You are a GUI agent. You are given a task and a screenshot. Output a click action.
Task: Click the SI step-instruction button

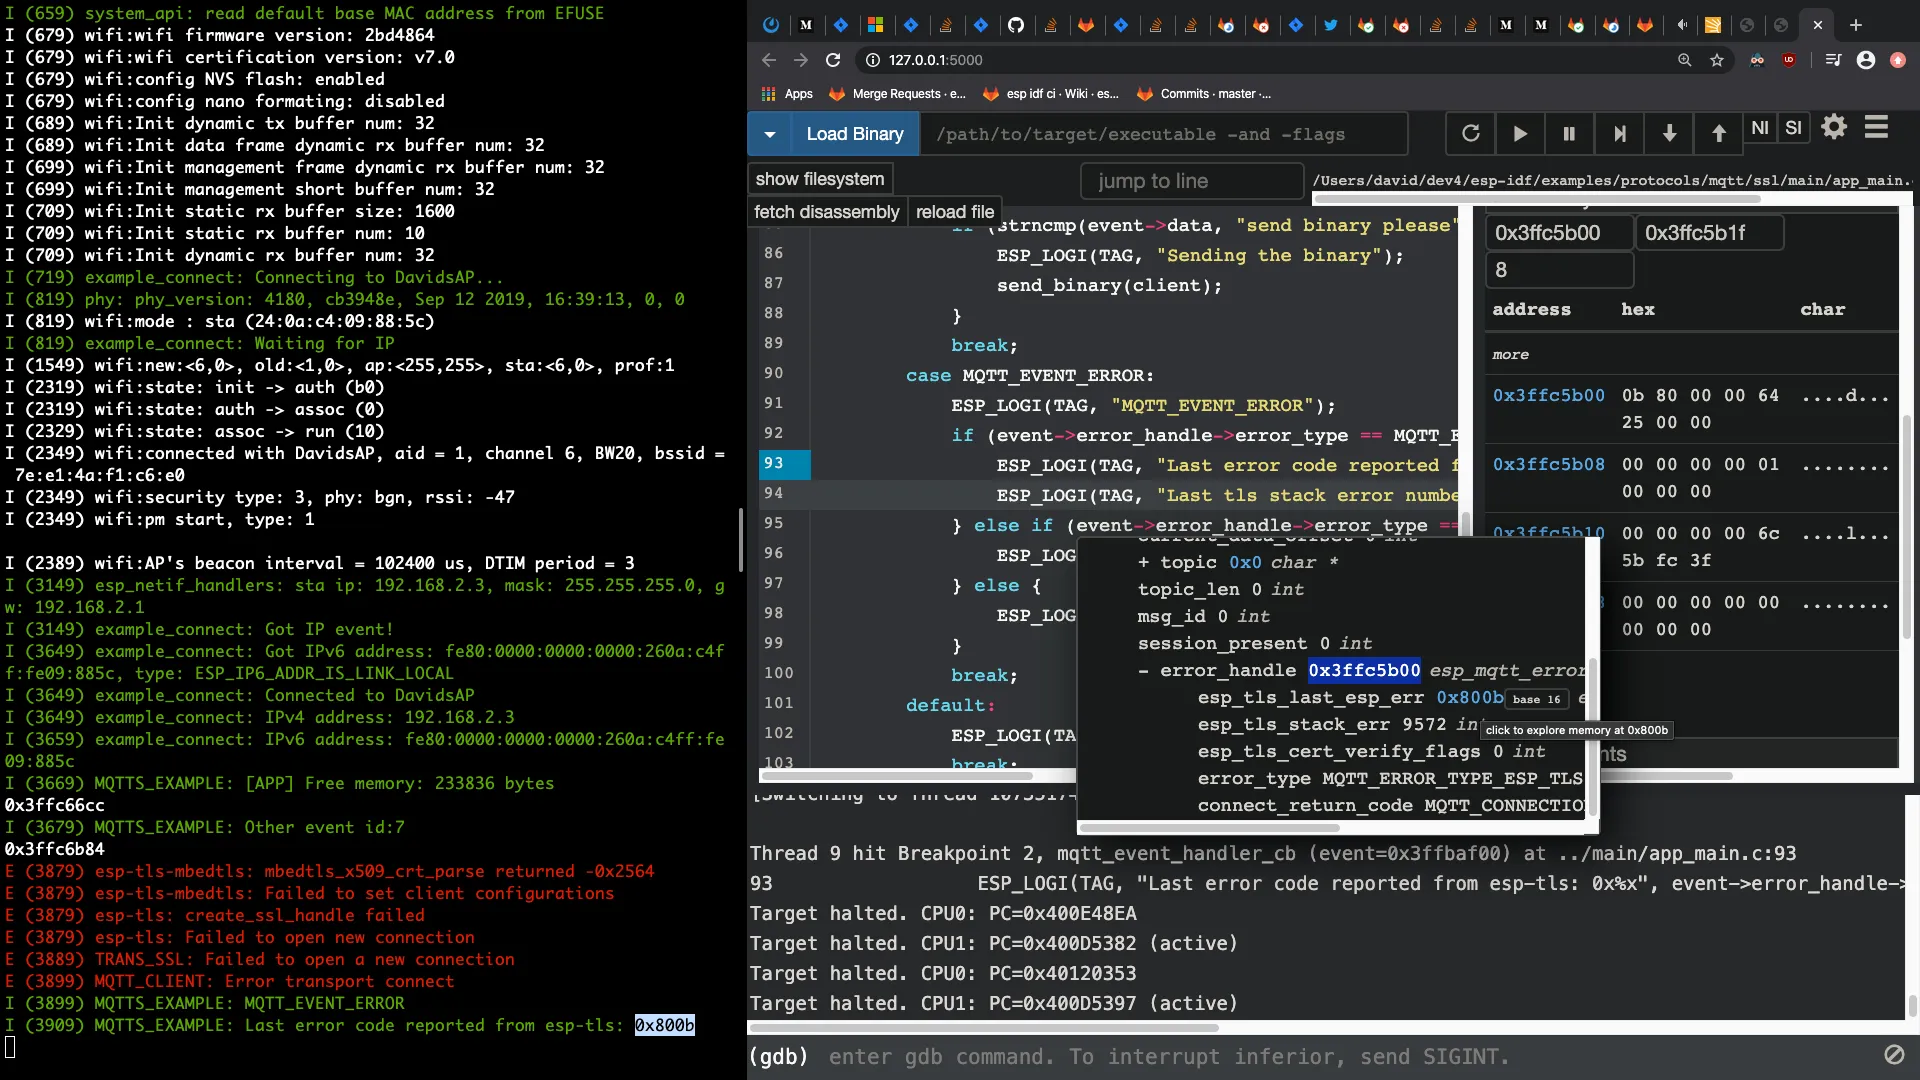(x=1793, y=128)
